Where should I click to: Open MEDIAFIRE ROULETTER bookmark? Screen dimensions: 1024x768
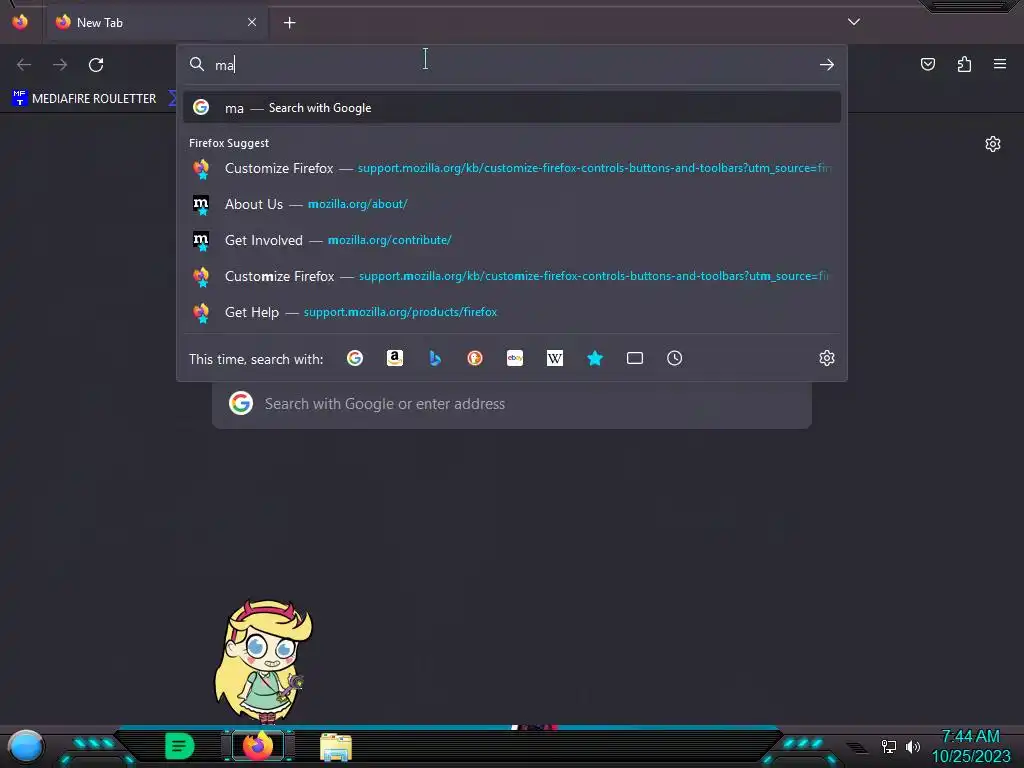point(84,99)
